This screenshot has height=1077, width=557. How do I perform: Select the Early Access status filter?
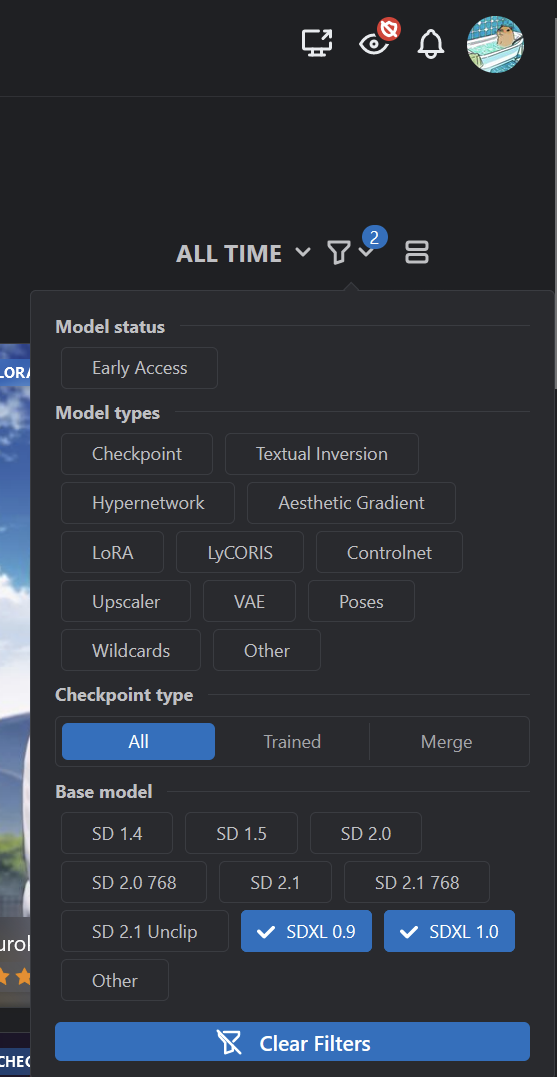[139, 368]
